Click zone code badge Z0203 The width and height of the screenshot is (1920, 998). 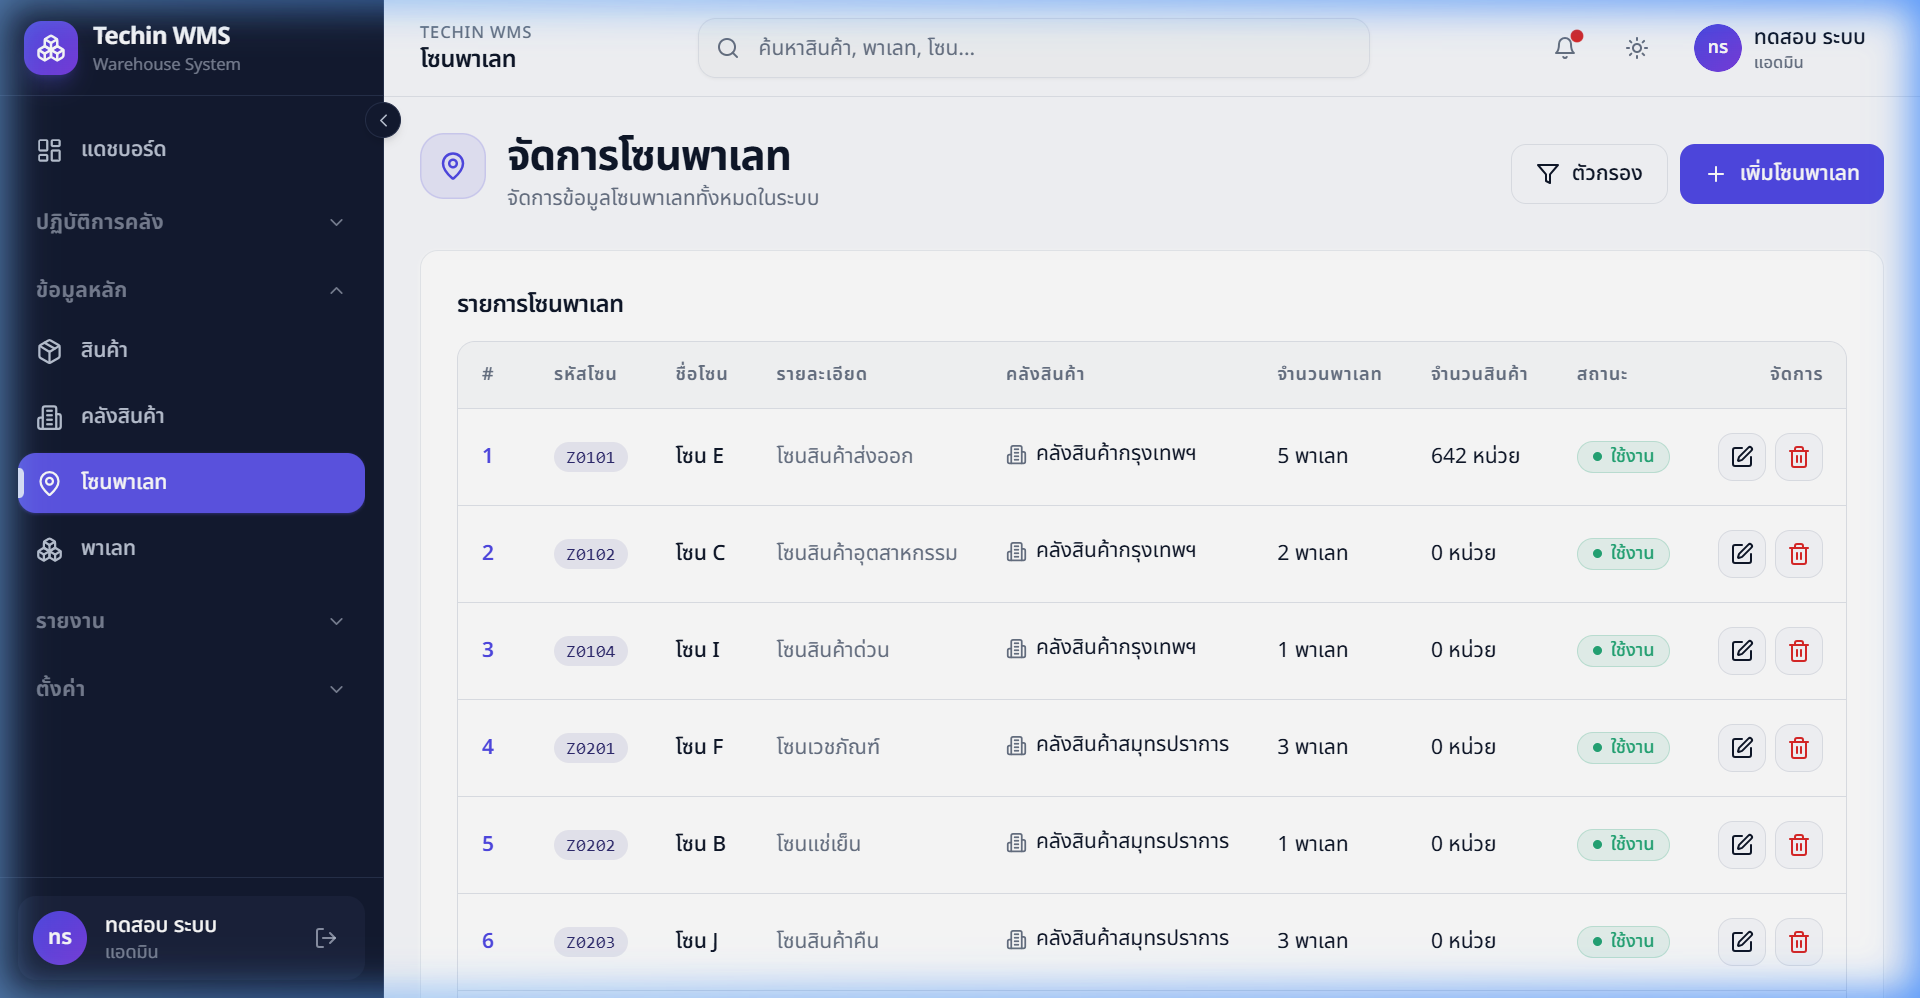pyautogui.click(x=591, y=942)
